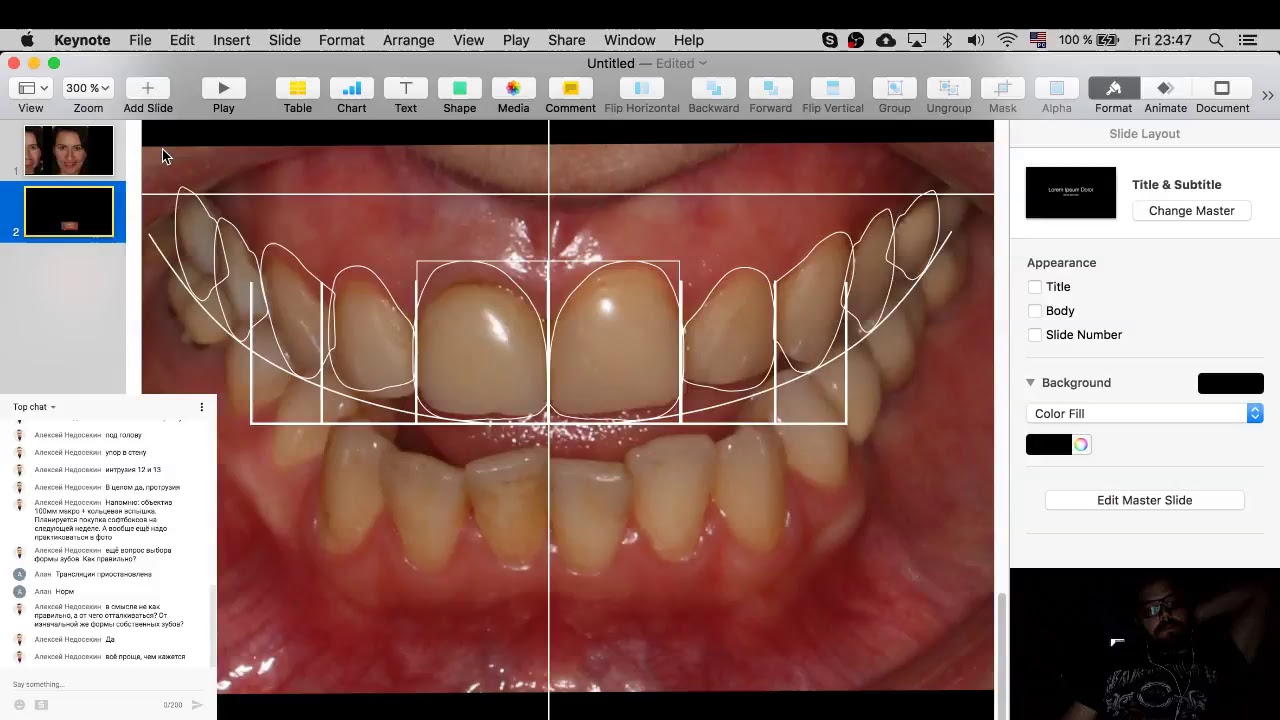Click Edit Master Slide button

[x=1144, y=500]
